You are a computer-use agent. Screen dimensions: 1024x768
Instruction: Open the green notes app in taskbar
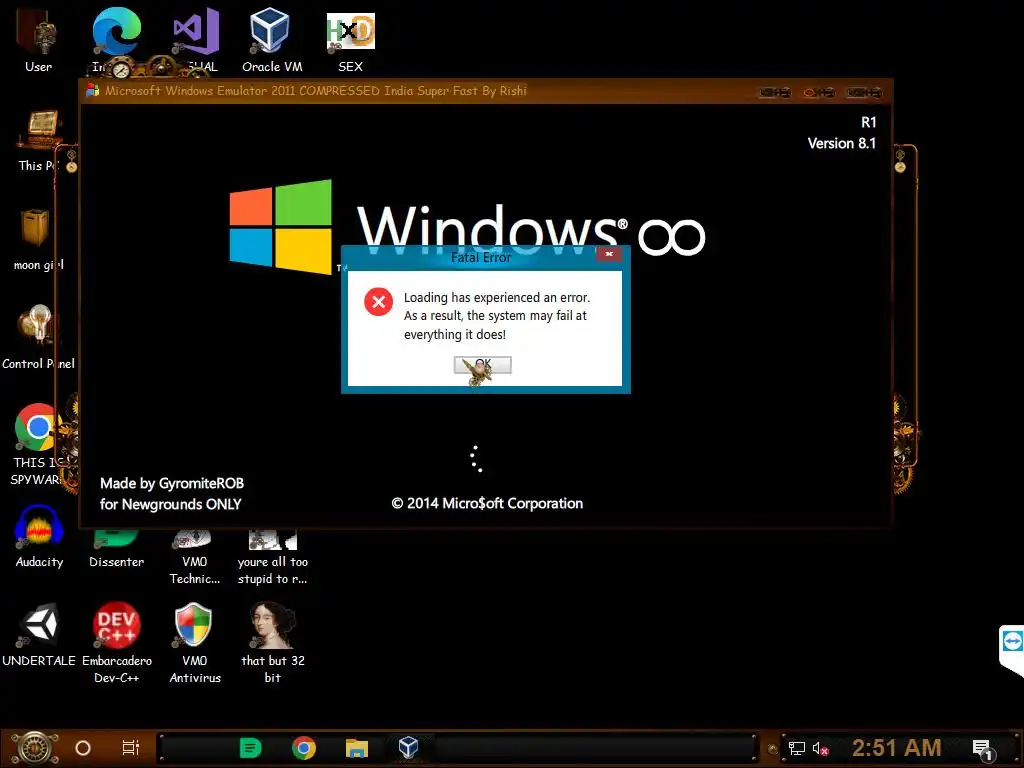coord(250,748)
